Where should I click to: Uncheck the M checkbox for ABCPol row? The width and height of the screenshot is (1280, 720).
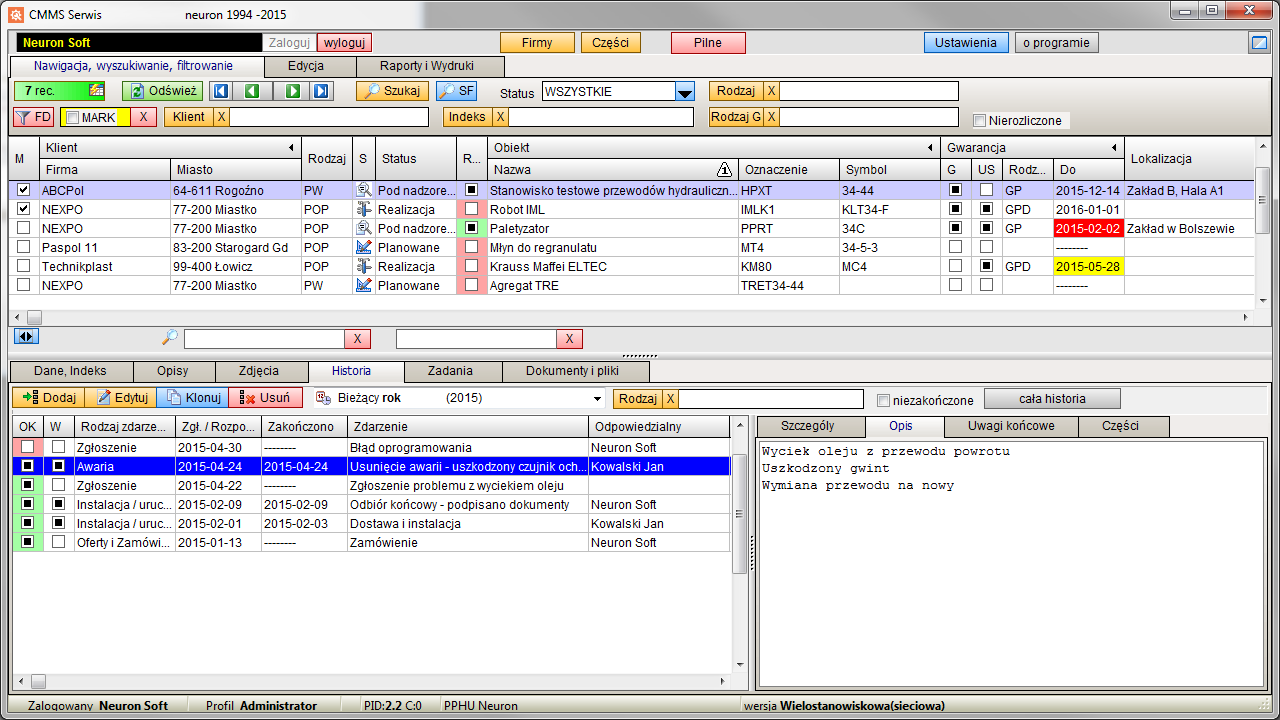(x=24, y=190)
